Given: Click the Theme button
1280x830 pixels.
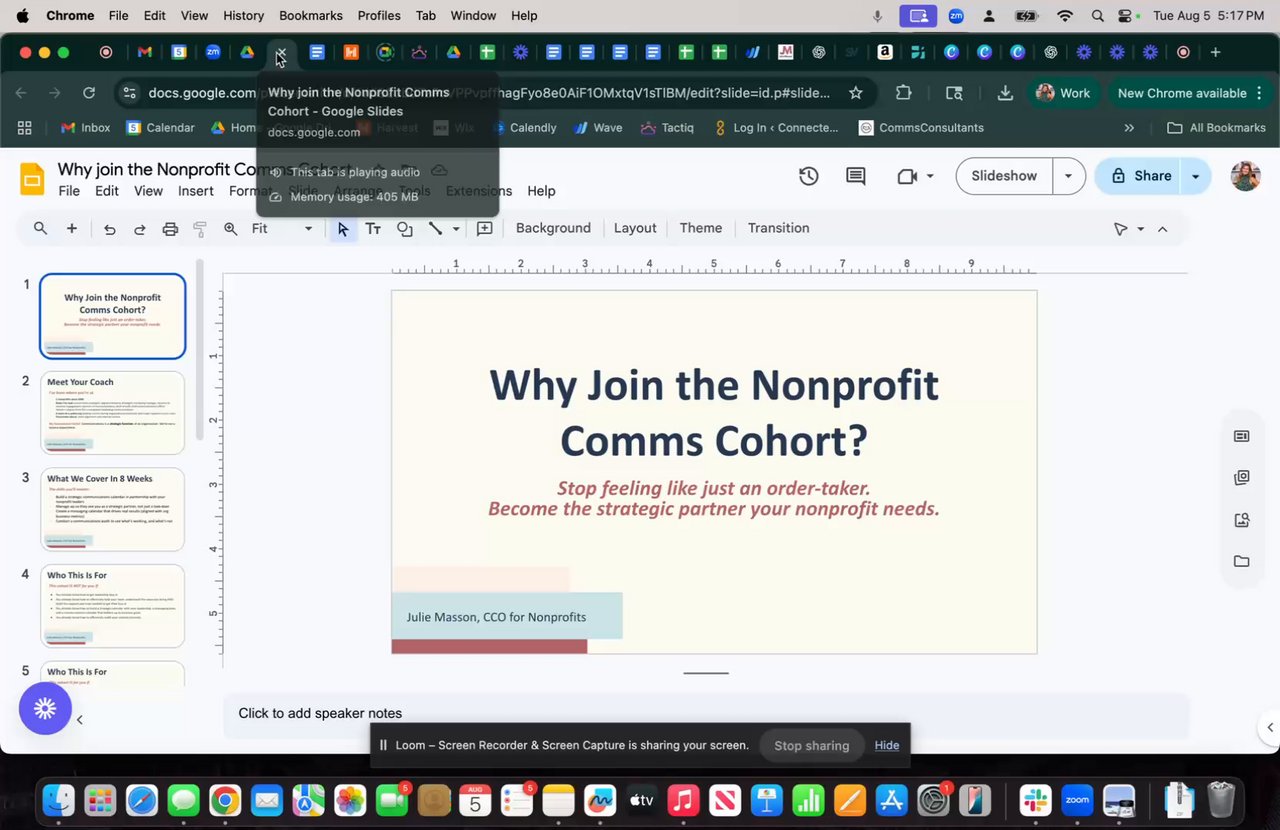Looking at the screenshot, I should point(701,229).
